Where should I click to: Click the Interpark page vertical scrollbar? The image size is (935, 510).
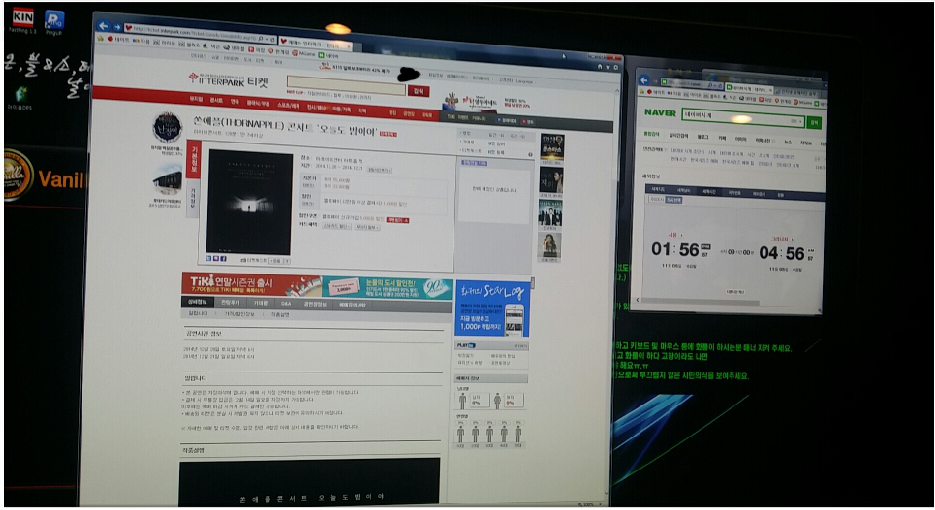614,250
